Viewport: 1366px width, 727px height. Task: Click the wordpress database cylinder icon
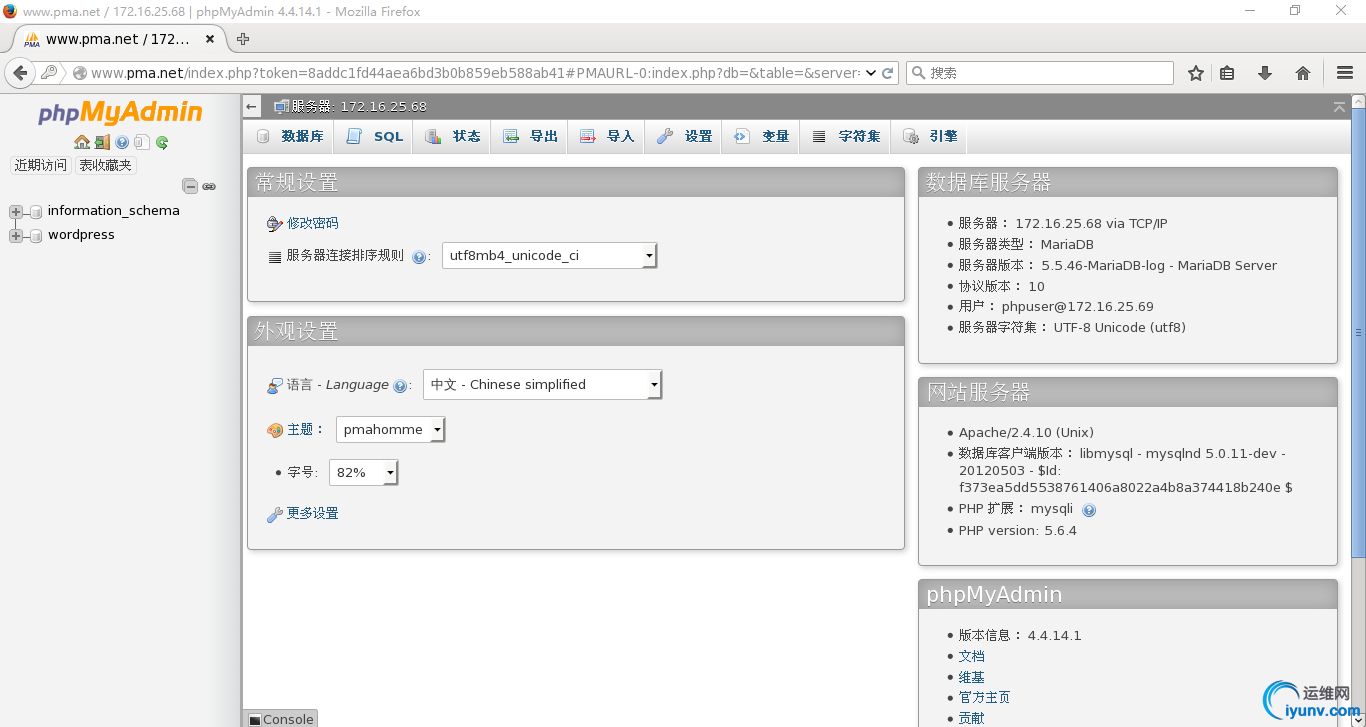pos(36,235)
